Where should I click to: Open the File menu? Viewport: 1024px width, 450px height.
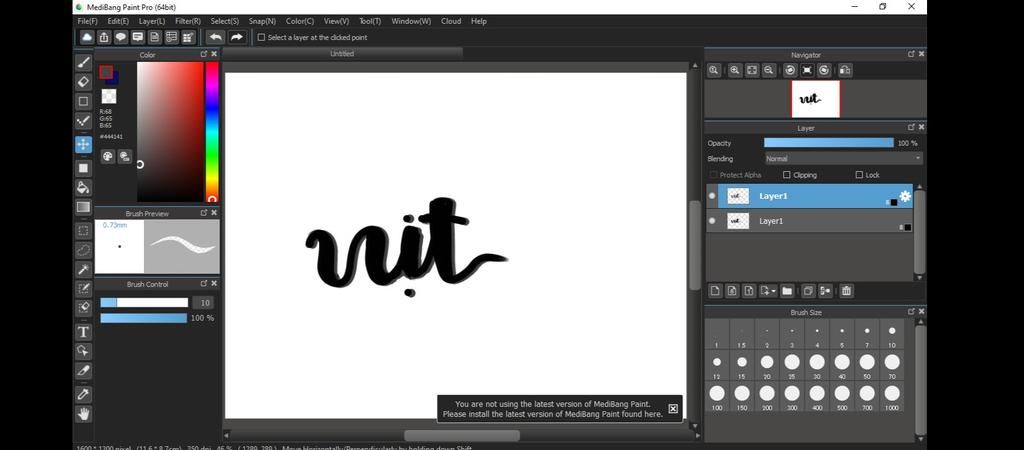(x=87, y=21)
